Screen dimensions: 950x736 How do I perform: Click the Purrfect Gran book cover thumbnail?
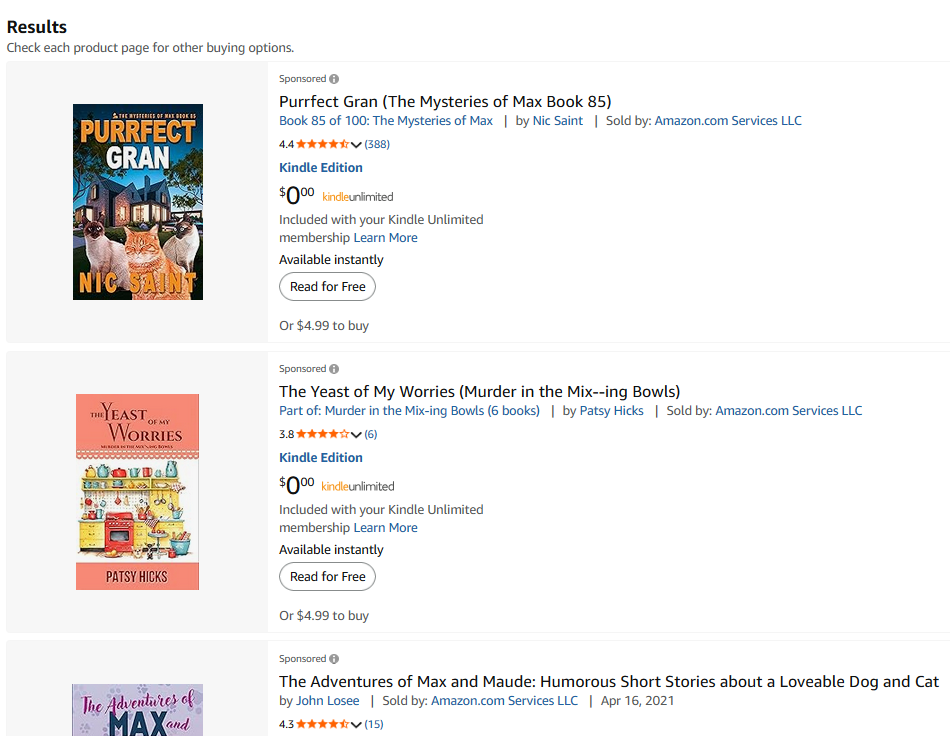click(x=138, y=202)
